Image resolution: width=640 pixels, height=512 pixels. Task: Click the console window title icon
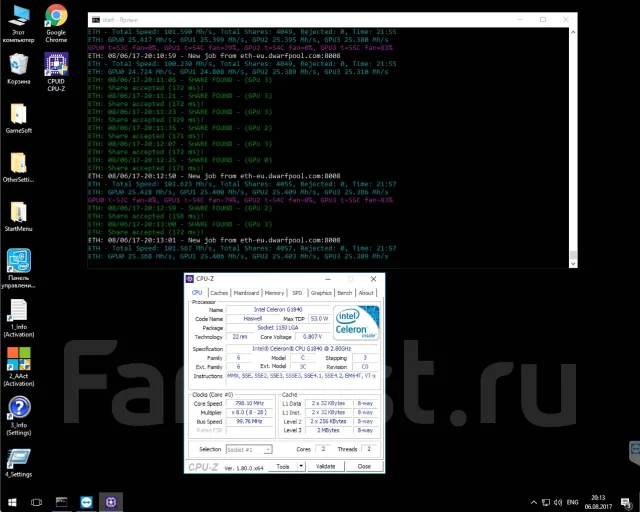point(96,20)
